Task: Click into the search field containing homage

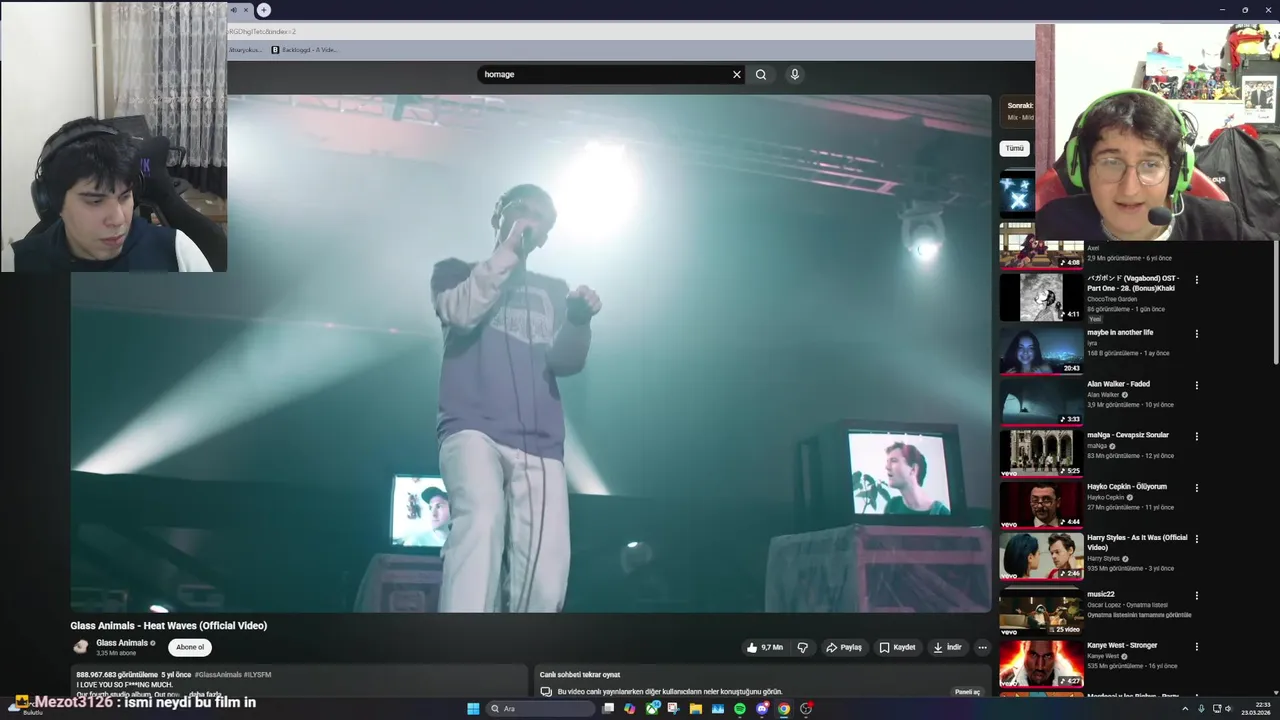Action: click(x=604, y=74)
